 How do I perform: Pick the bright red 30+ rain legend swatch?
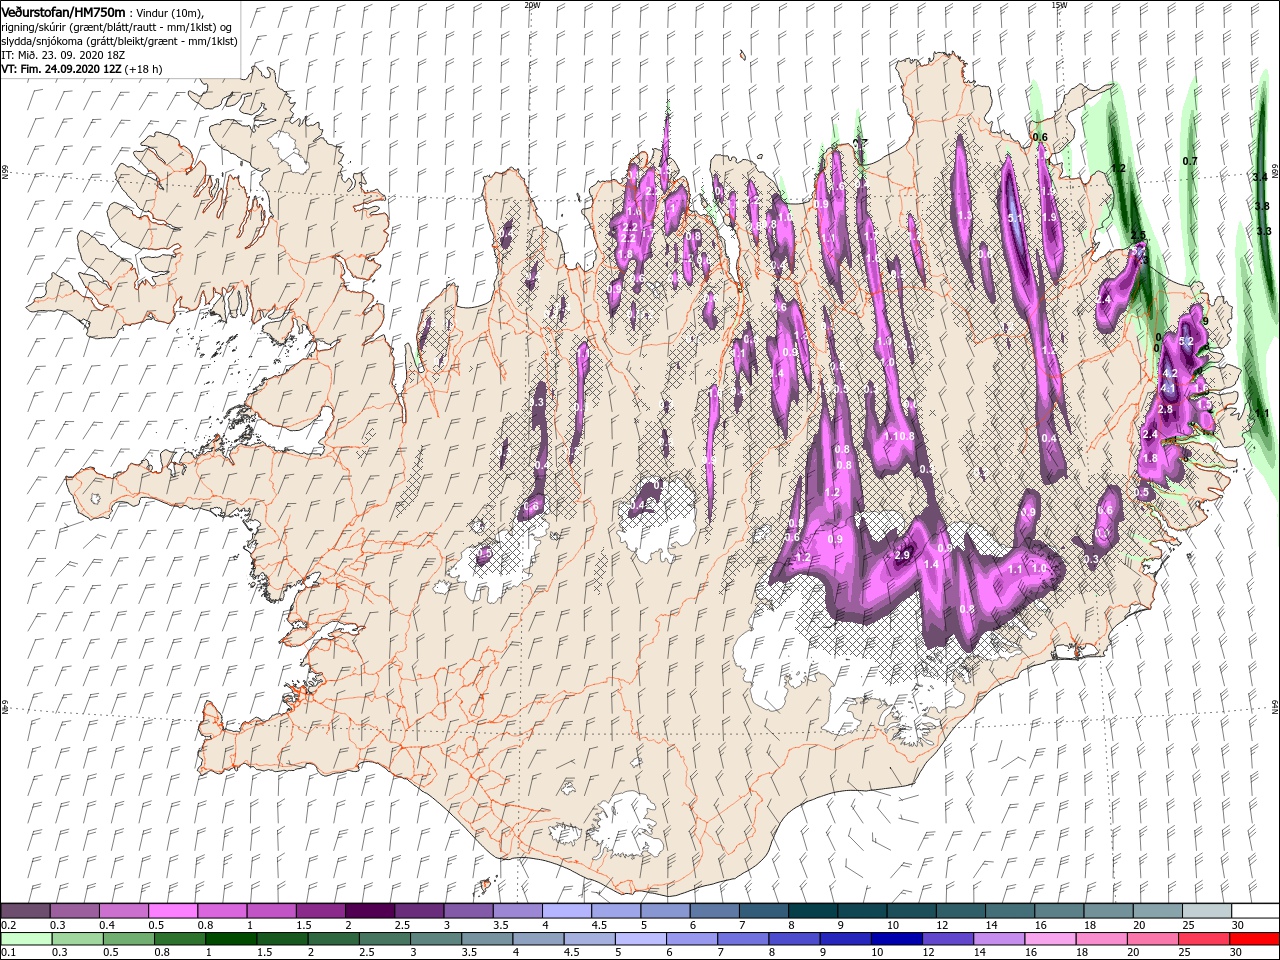pyautogui.click(x=1255, y=939)
